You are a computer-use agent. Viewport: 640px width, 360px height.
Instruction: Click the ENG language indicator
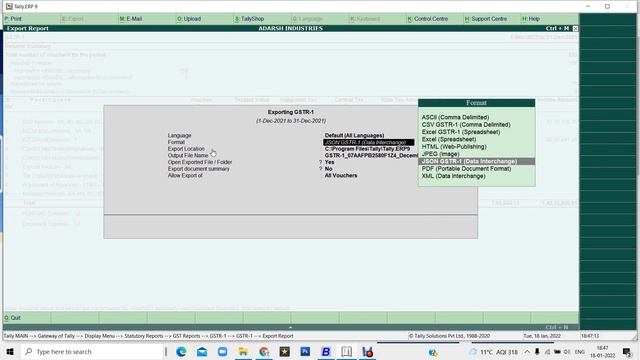click(x=580, y=352)
